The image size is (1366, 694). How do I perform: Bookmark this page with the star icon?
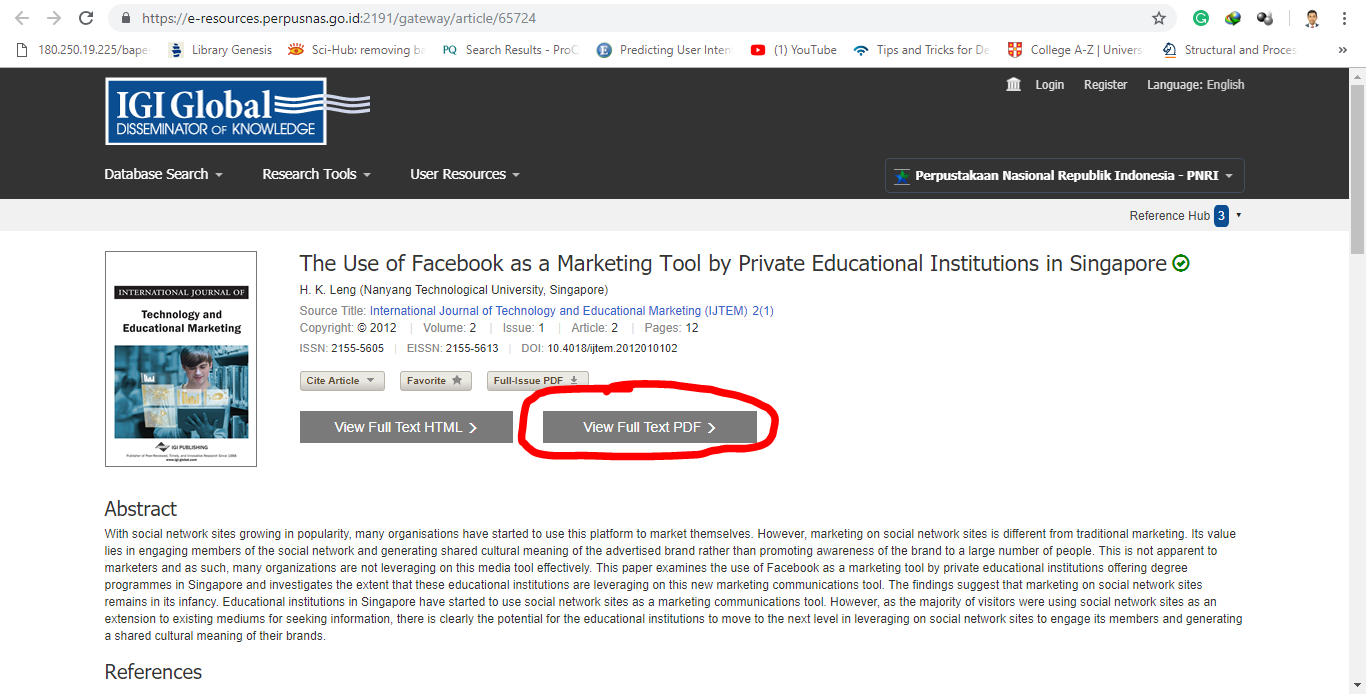(x=1159, y=18)
